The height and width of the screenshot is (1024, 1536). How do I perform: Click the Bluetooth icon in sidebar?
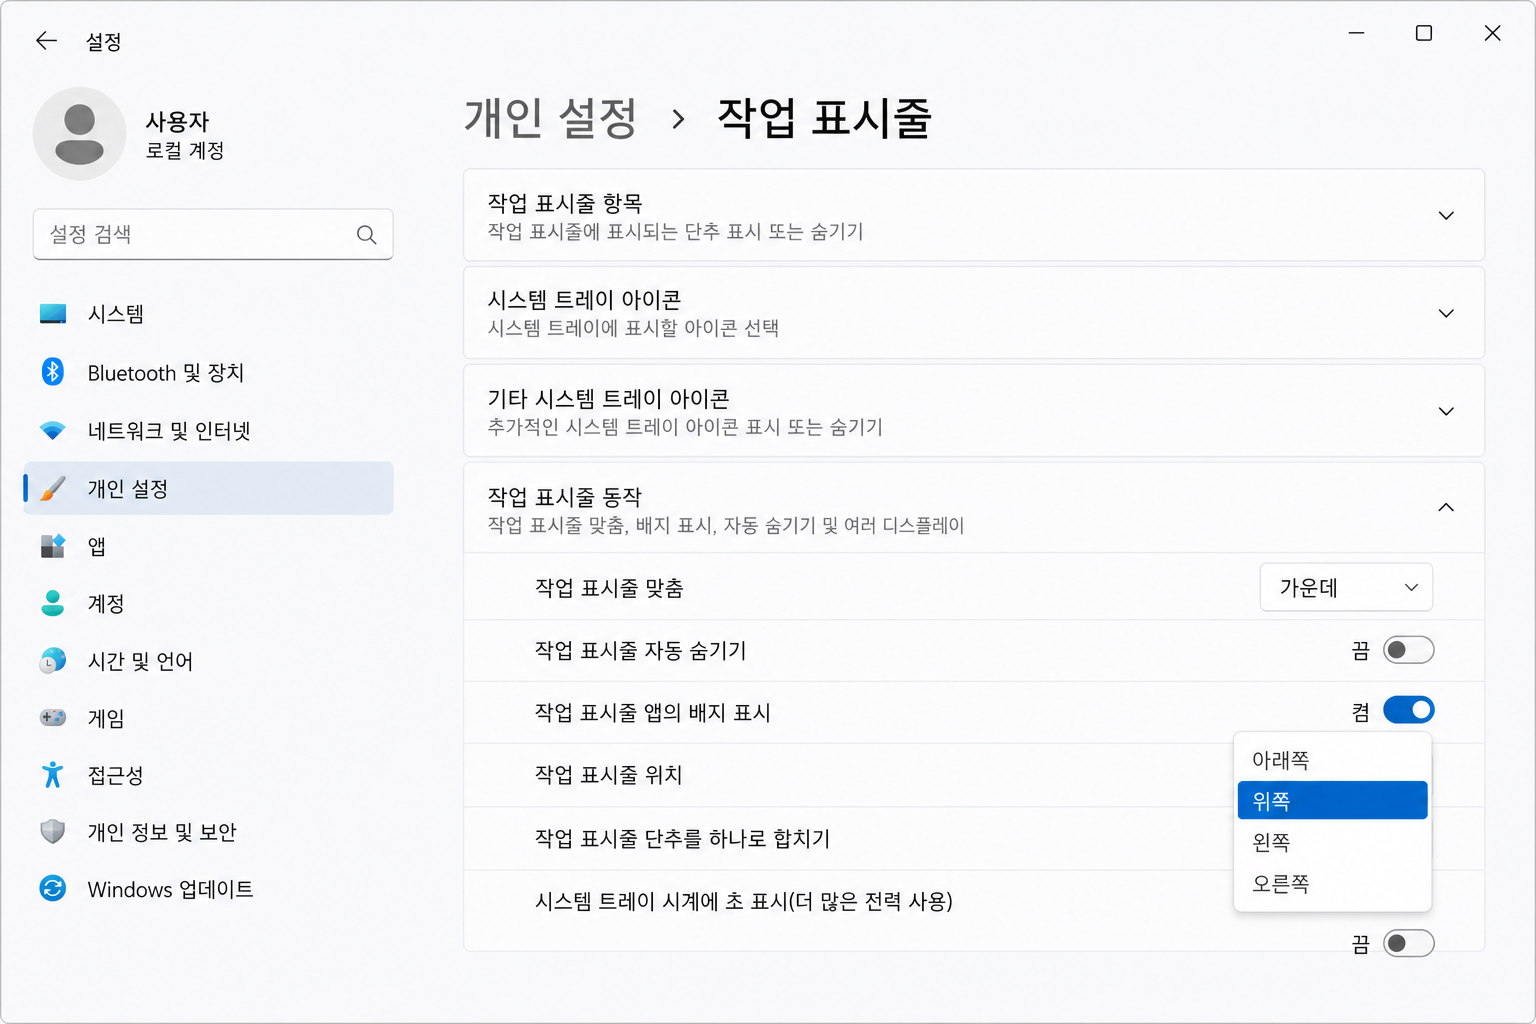[x=53, y=372]
